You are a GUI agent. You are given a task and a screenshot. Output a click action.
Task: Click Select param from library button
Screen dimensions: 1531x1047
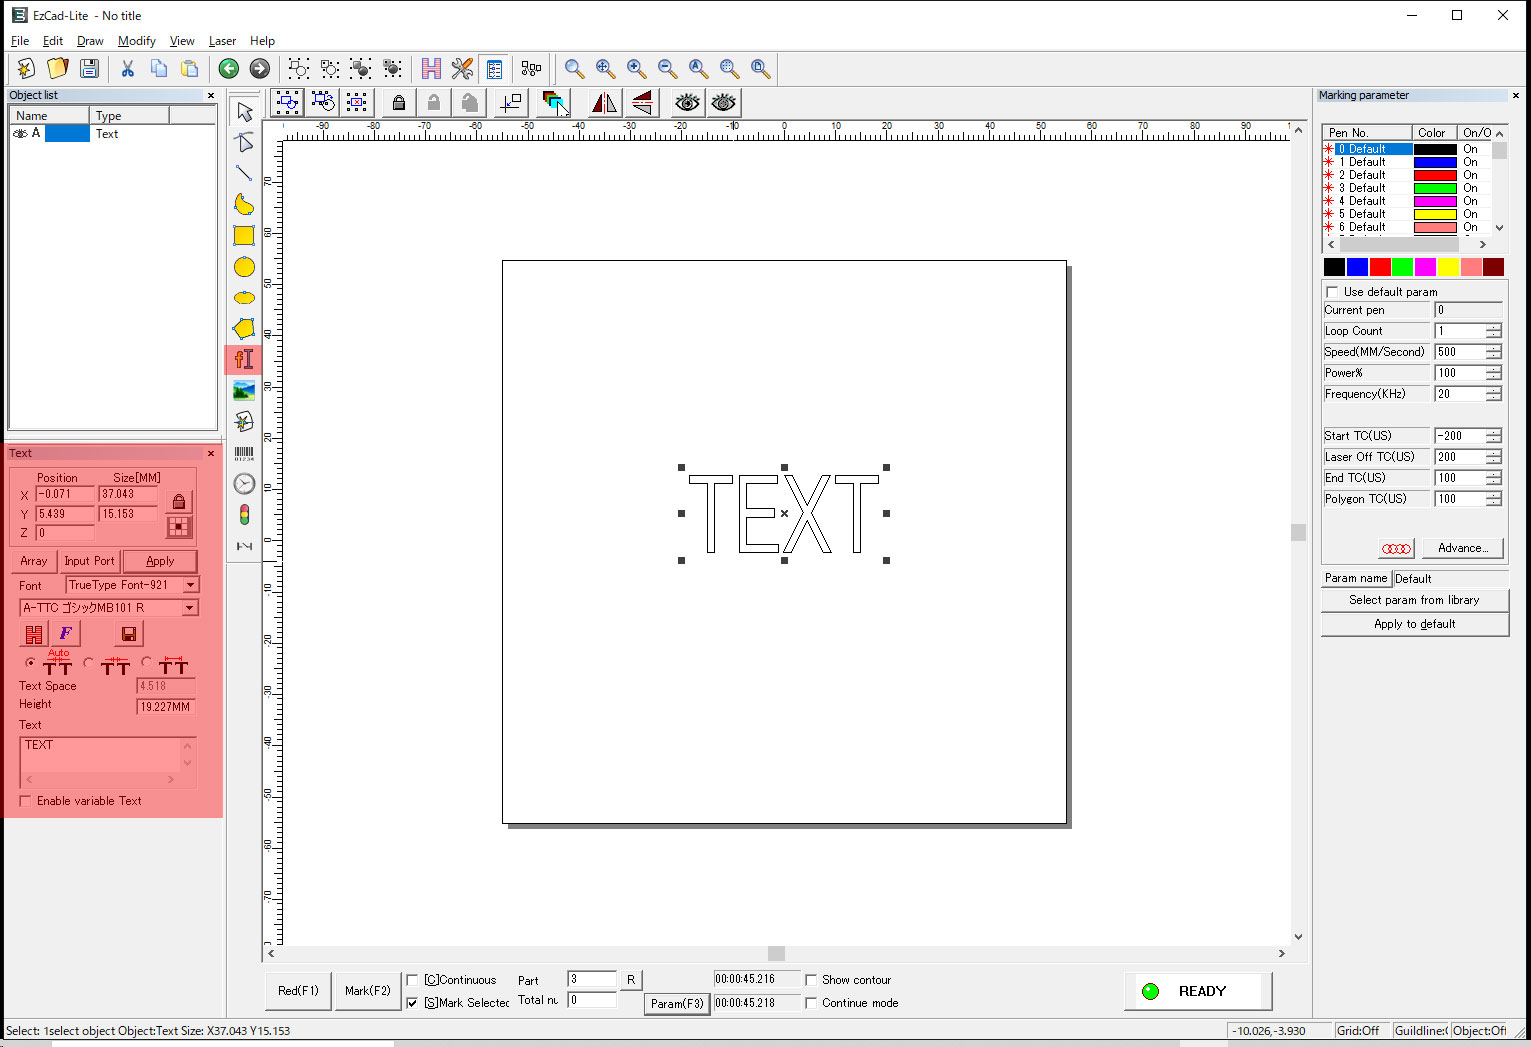(x=1414, y=600)
